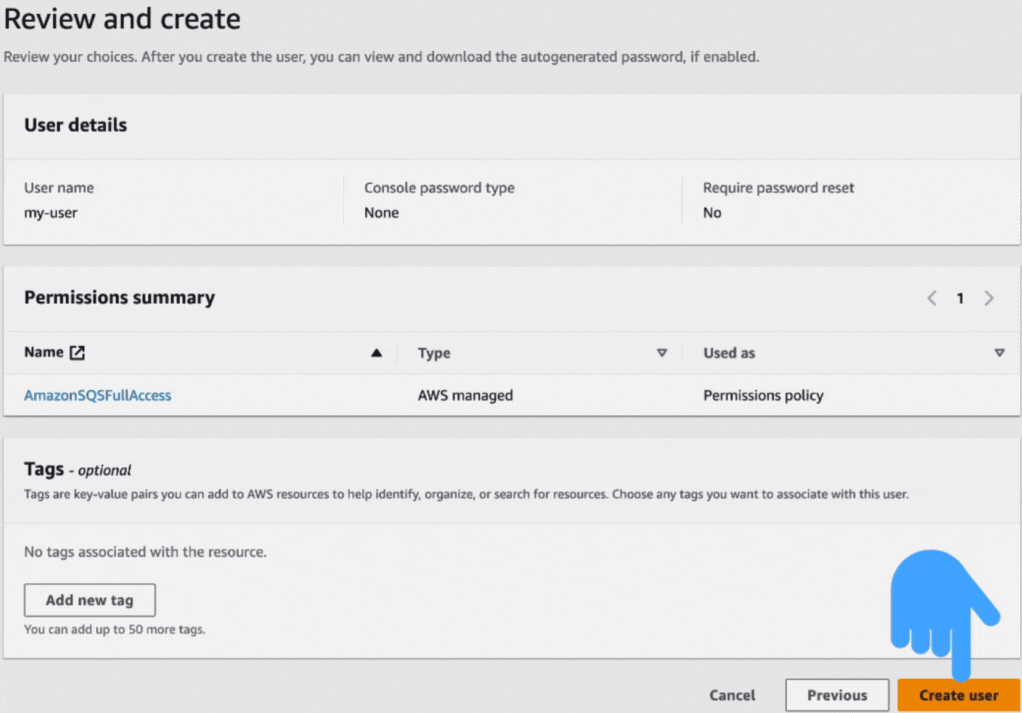1022x713 pixels.
Task: Click Add new tag button
Action: click(x=90, y=600)
